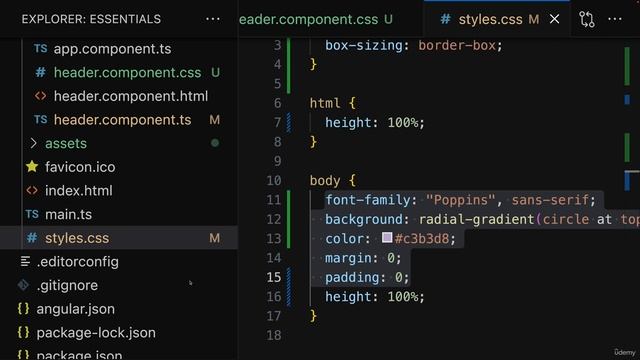Open index.html in the explorer
This screenshot has width=640, height=360.
point(79,191)
